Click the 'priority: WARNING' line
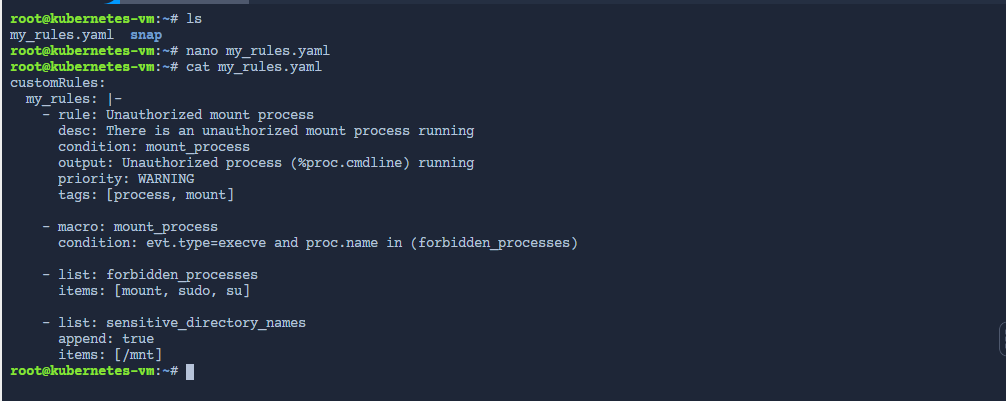 (126, 179)
